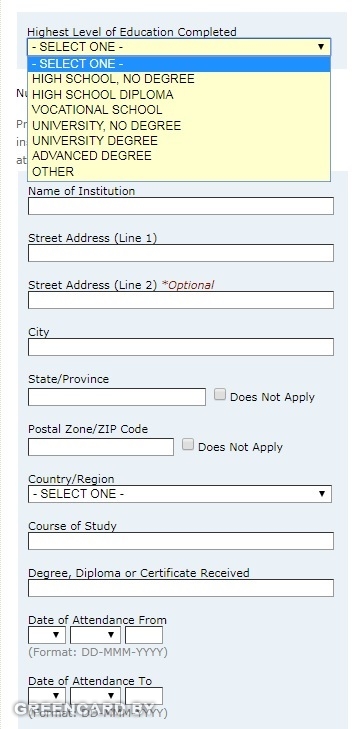Check Does Not Apply for Postal Zone/ZIP Code
The width and height of the screenshot is (364, 729).
tap(188, 444)
